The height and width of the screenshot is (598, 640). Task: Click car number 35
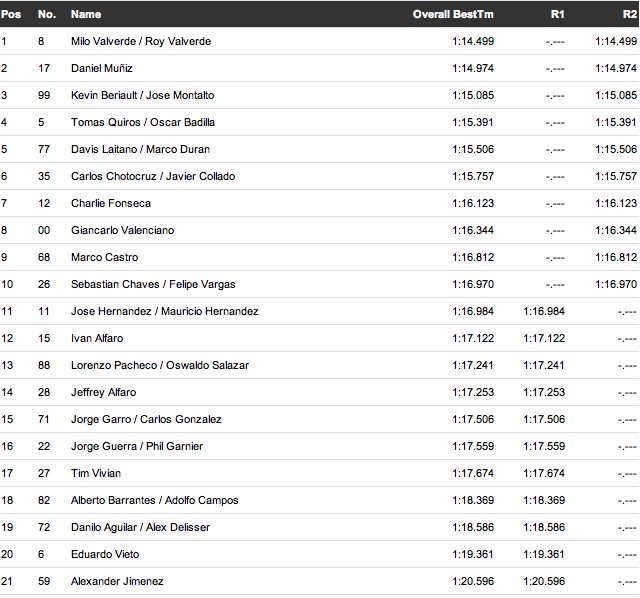click(44, 176)
